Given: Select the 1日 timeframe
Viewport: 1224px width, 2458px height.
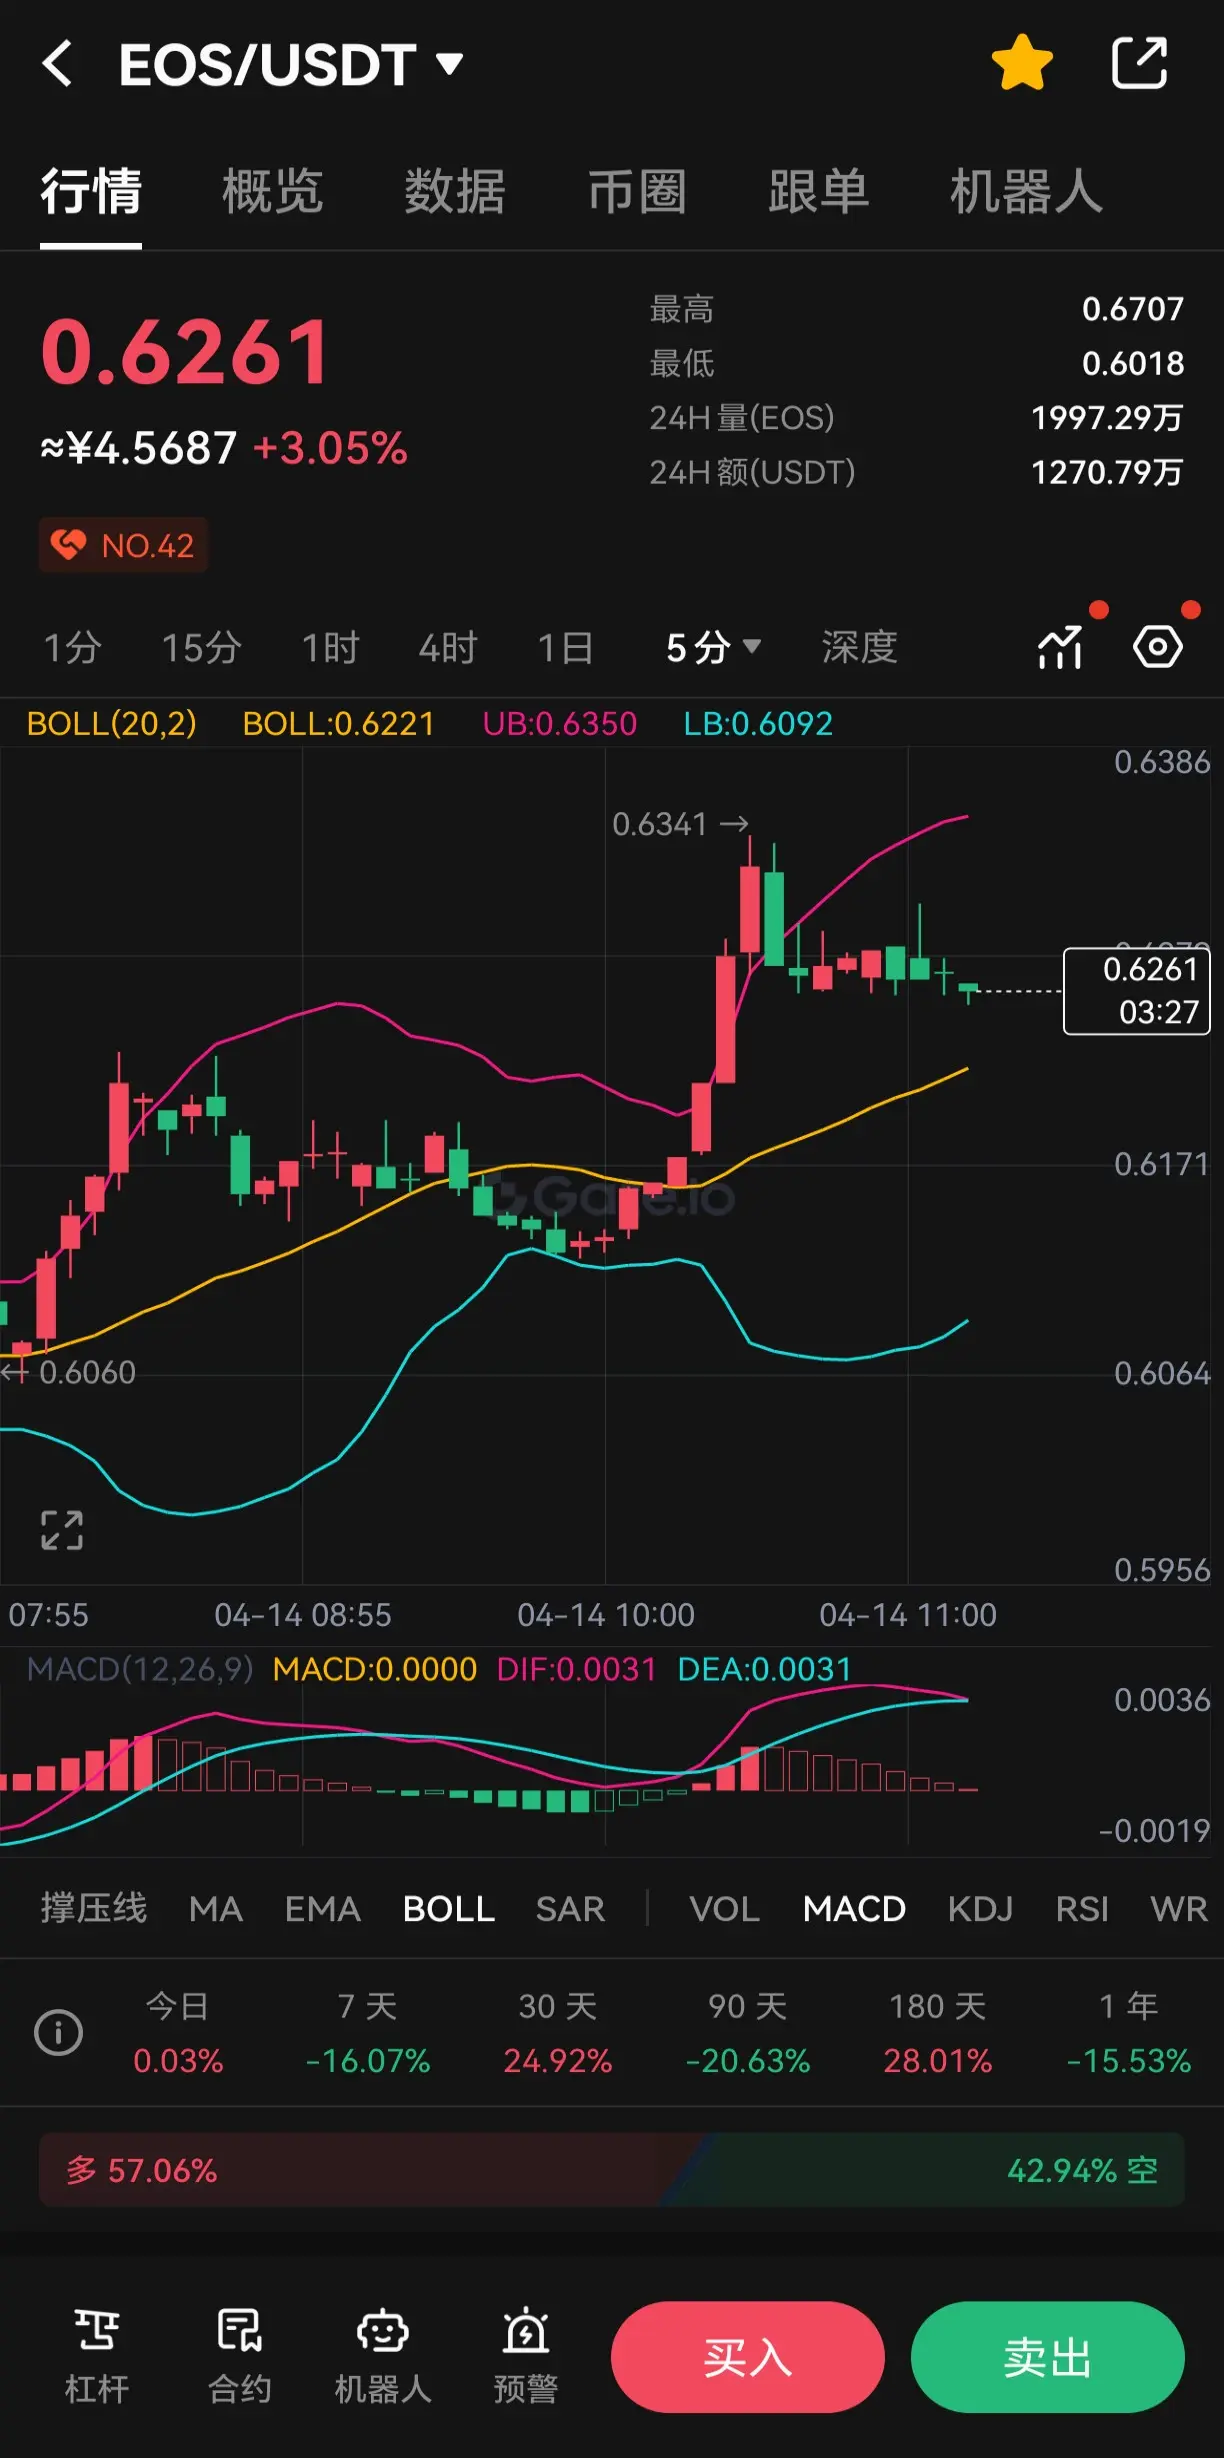Looking at the screenshot, I should 566,648.
